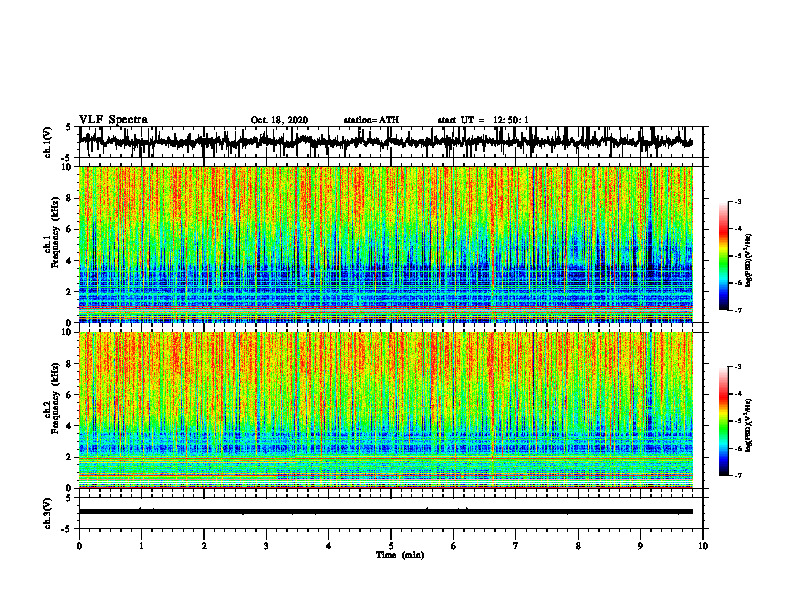Click the "-7" label on ch.2 color bar
The image size is (792, 612).
tap(737, 476)
